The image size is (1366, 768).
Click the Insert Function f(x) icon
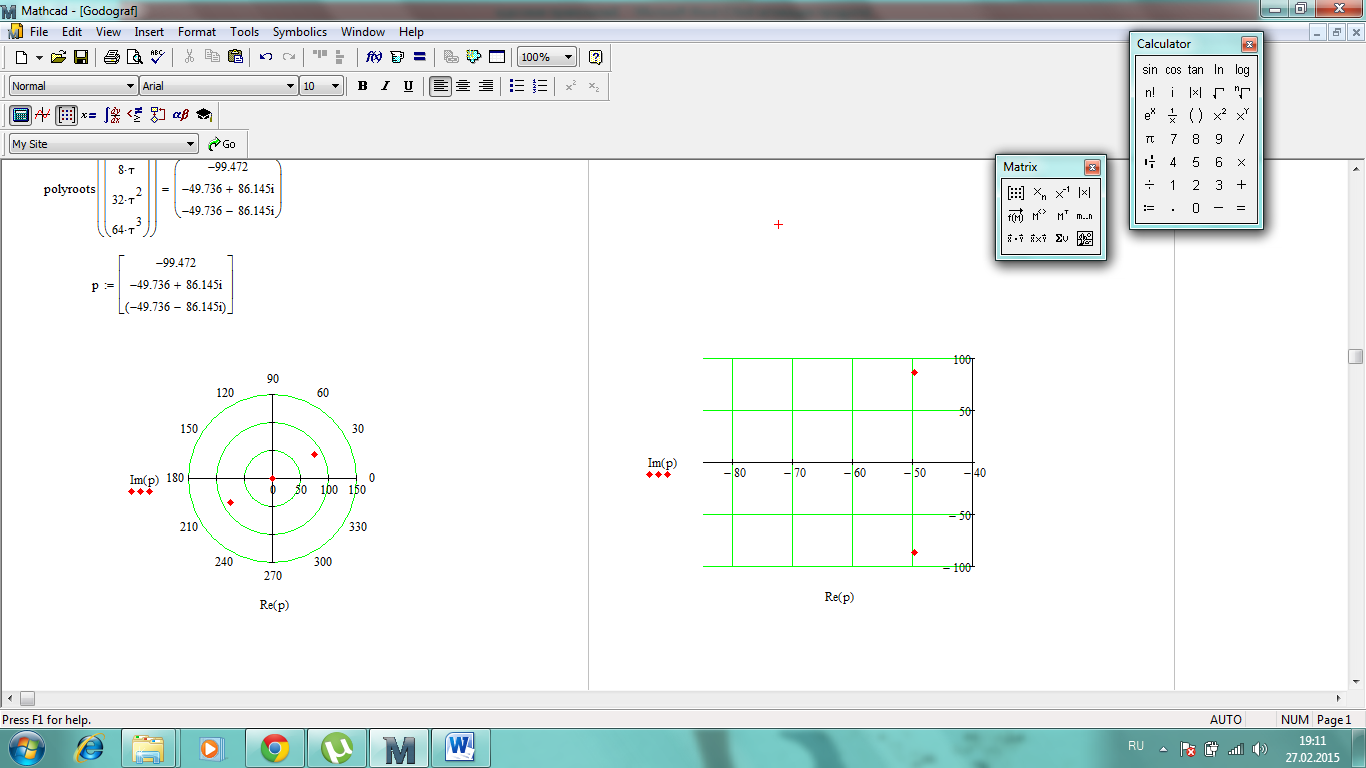(373, 57)
